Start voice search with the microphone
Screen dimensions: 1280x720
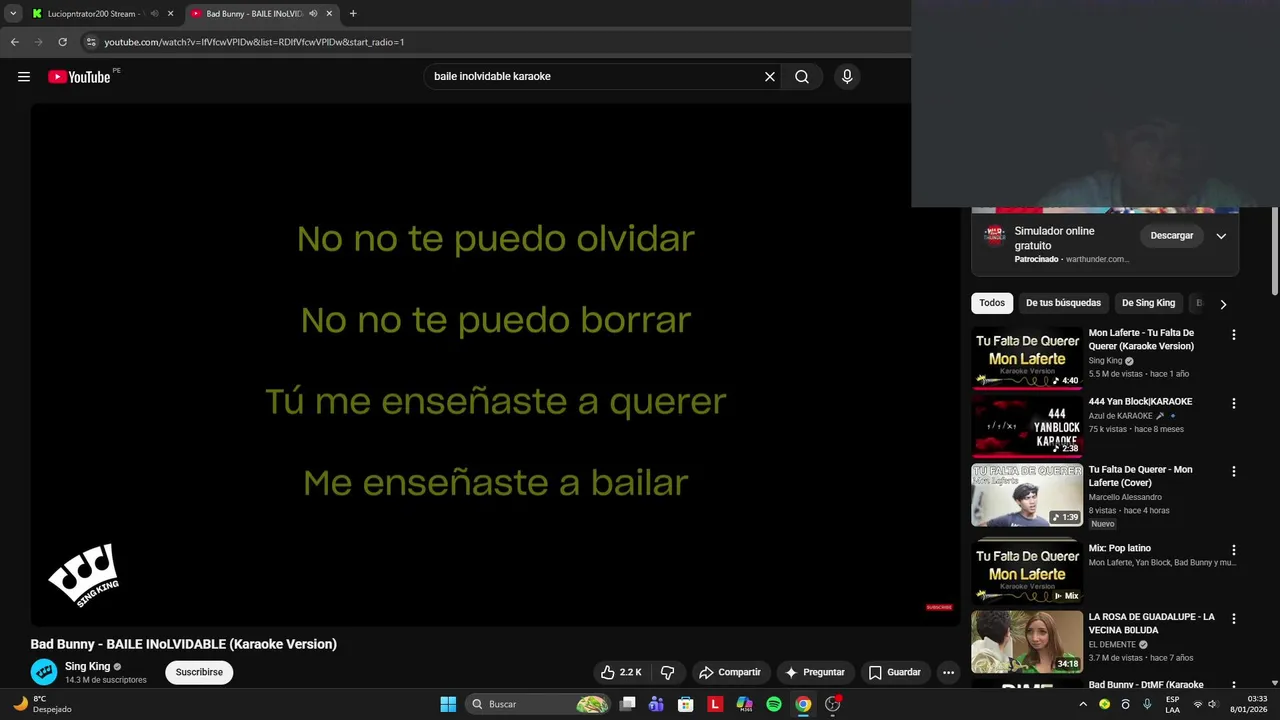point(847,77)
